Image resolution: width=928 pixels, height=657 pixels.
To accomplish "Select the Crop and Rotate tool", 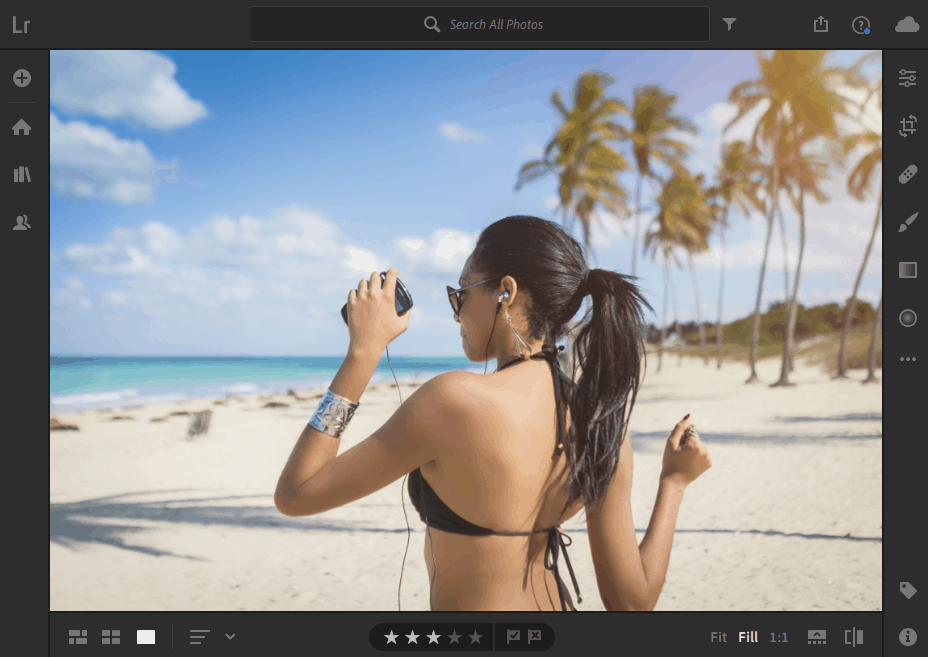I will click(x=907, y=126).
